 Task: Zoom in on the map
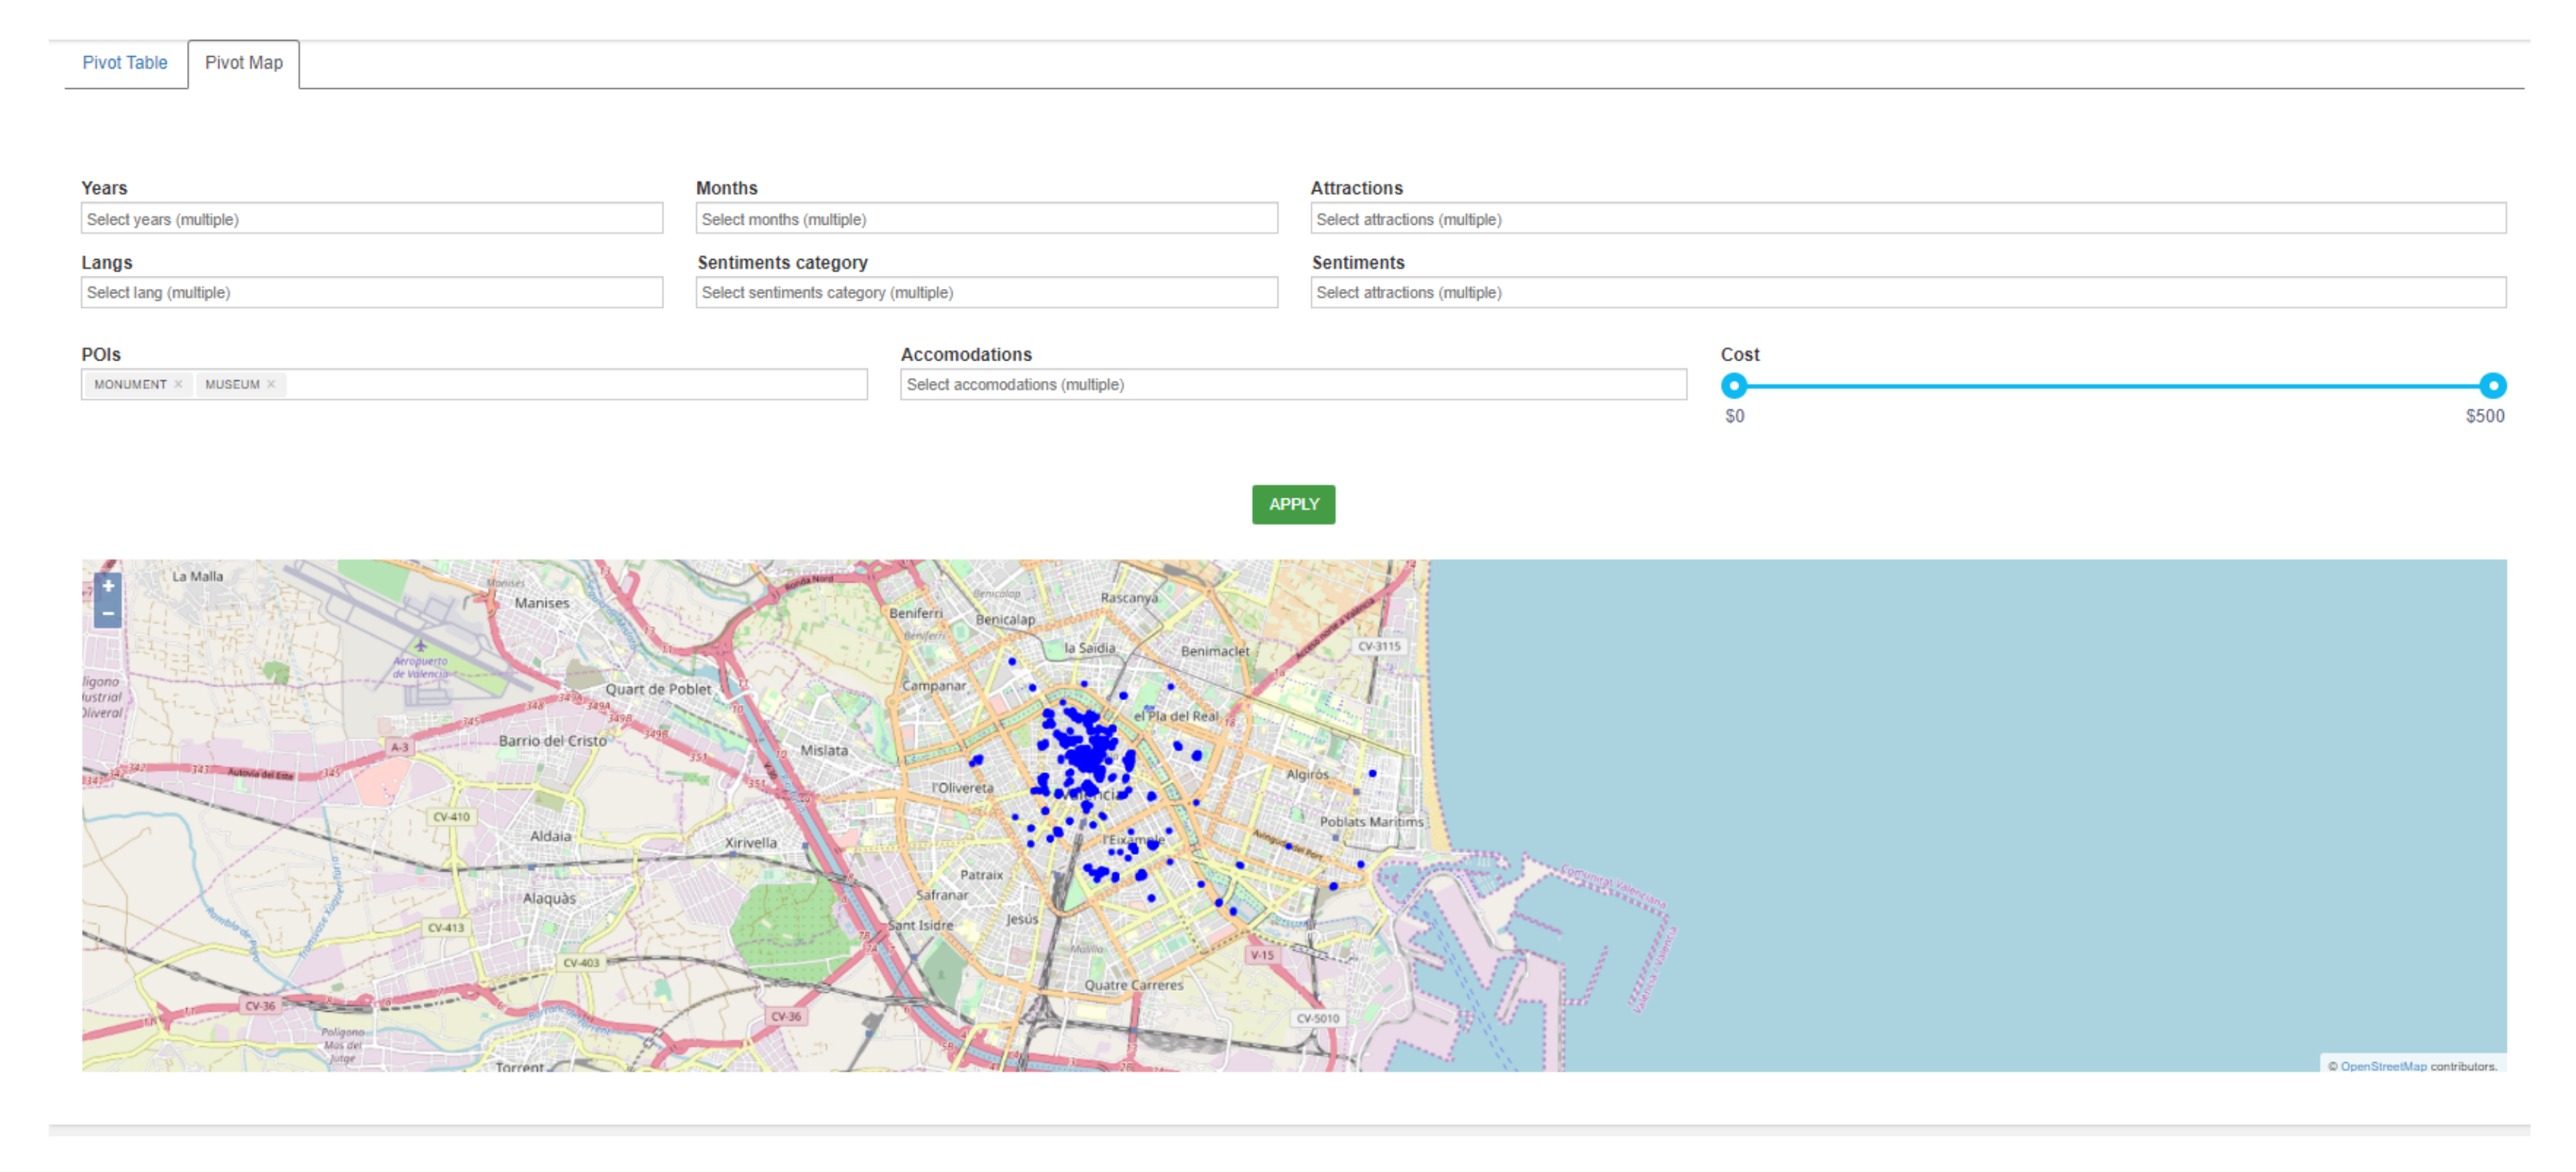point(108,586)
